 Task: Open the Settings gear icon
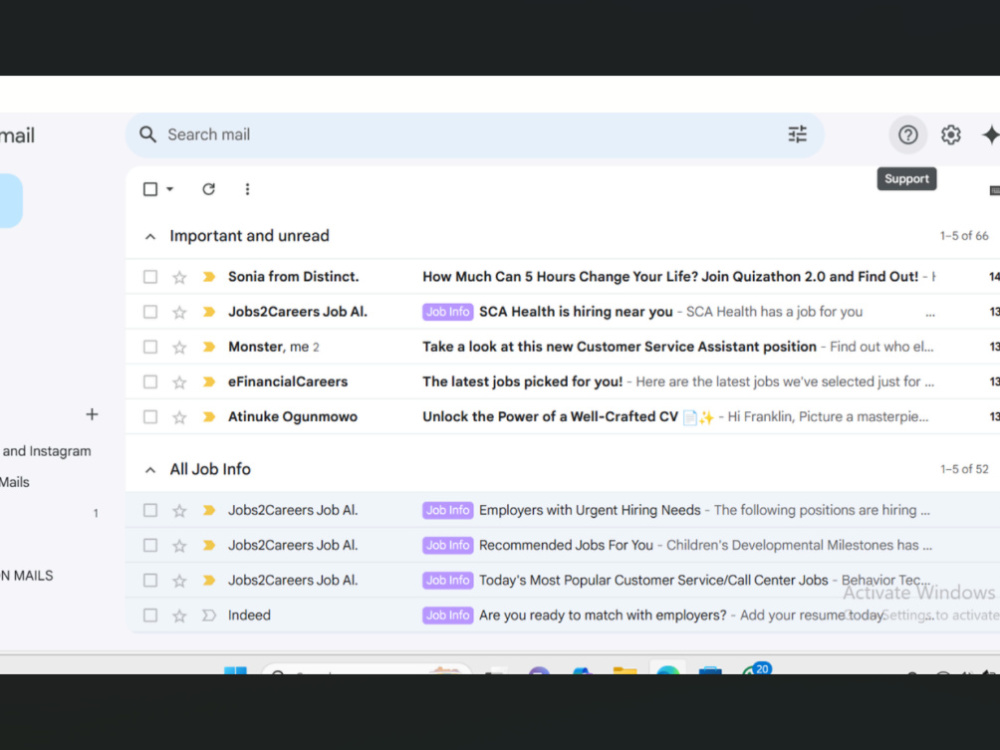tap(950, 135)
